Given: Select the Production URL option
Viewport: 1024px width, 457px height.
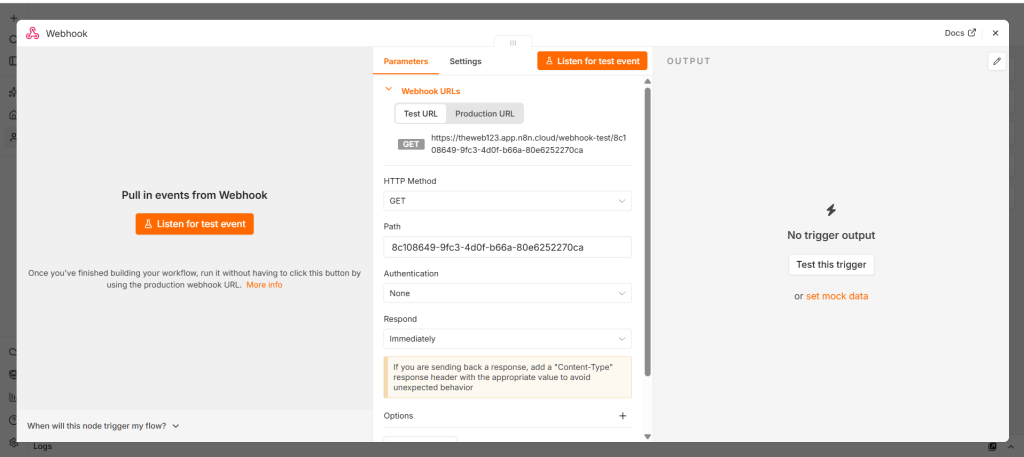Looking at the screenshot, I should (x=485, y=114).
